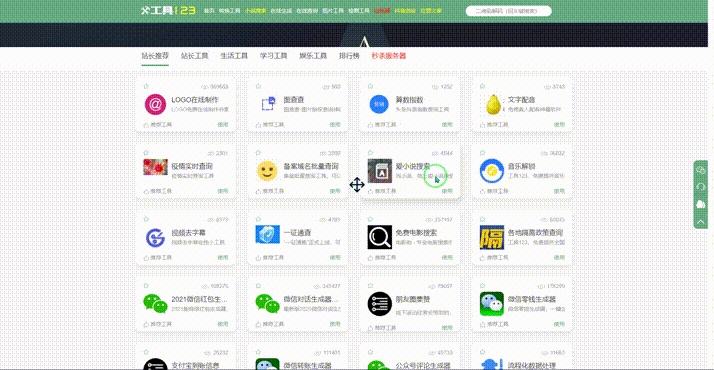Click 使用 on 各地隔离政策查询 card
The width and height of the screenshot is (714, 370).
pos(559,258)
